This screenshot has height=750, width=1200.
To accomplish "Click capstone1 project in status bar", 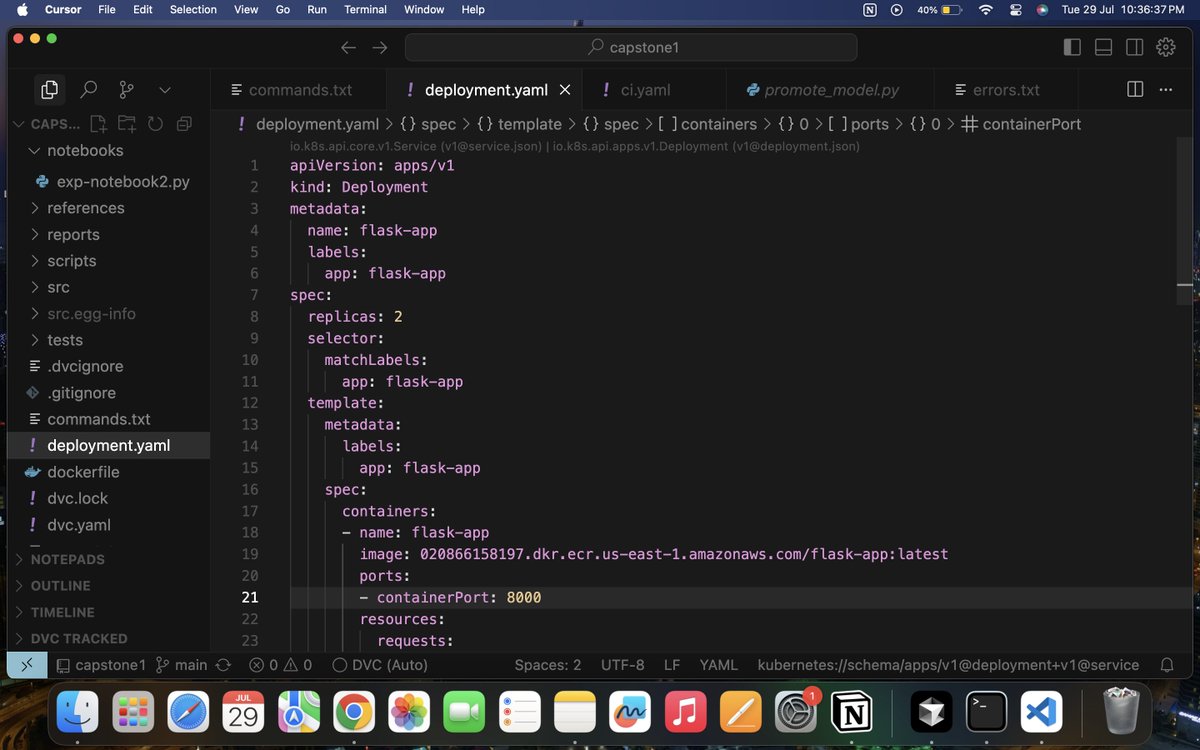I will pyautogui.click(x=101, y=665).
